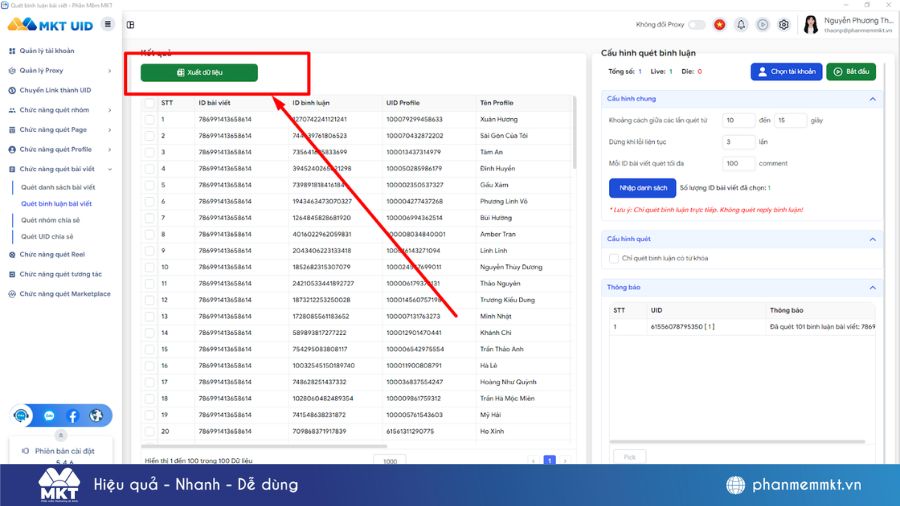900x506 pixels.
Task: Click the Chức năng quét Reel icon
Action: pos(12,254)
